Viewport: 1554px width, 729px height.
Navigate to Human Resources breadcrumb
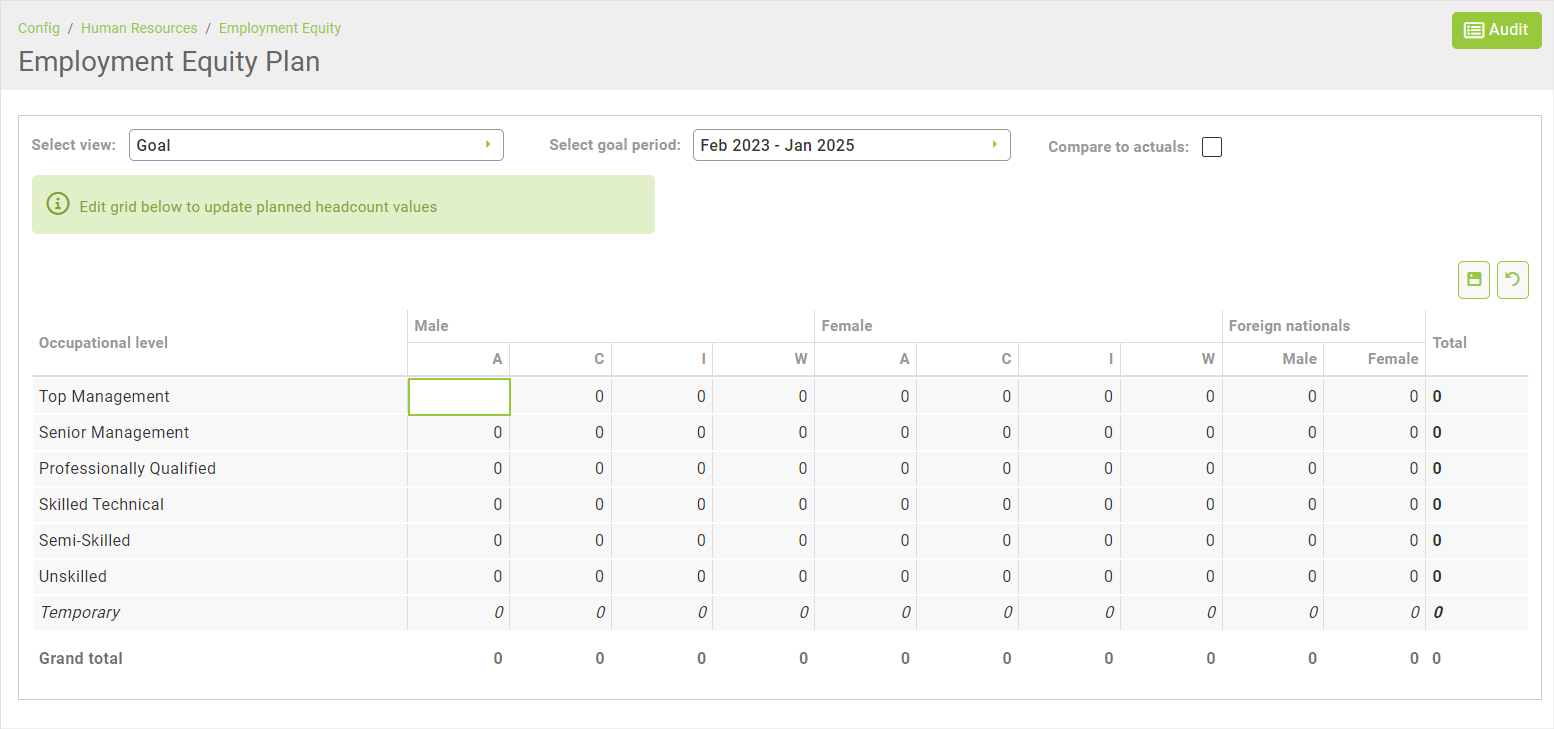(139, 28)
